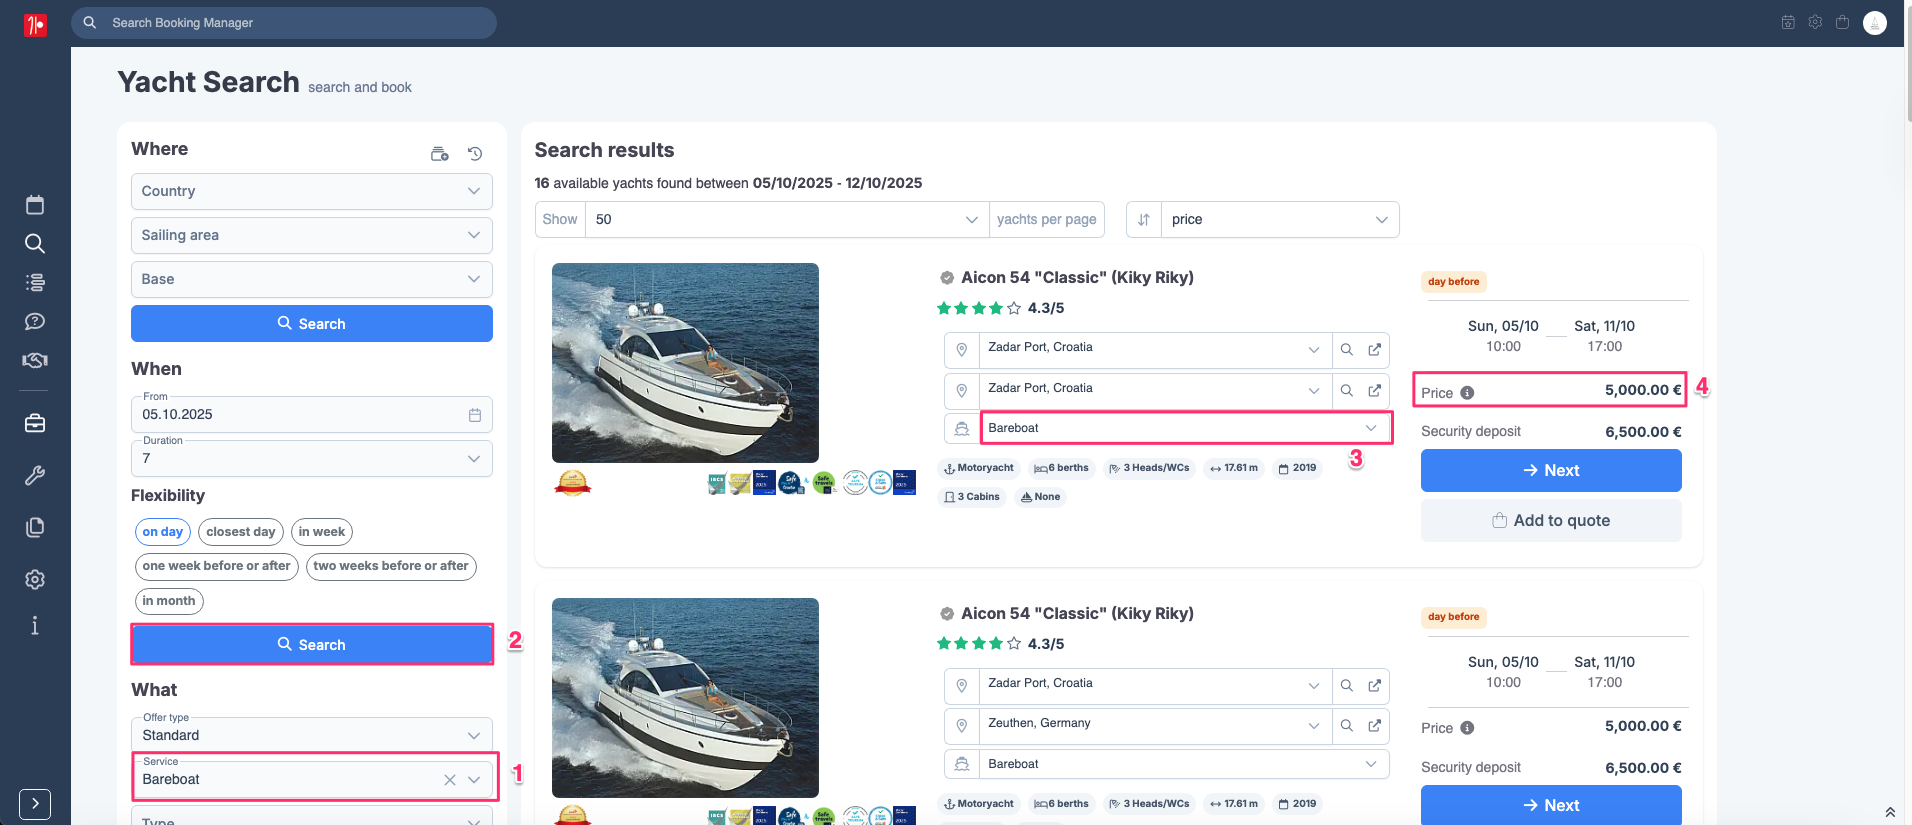1912x825 pixels.
Task: Open the documents copy sidebar icon
Action: (35, 527)
